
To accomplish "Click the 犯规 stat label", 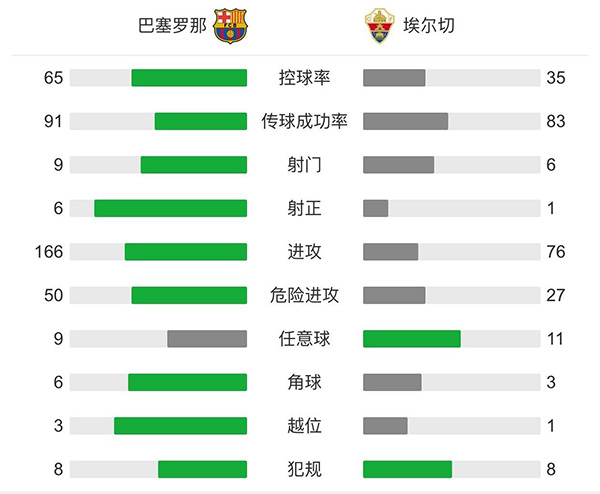I will point(305,469).
